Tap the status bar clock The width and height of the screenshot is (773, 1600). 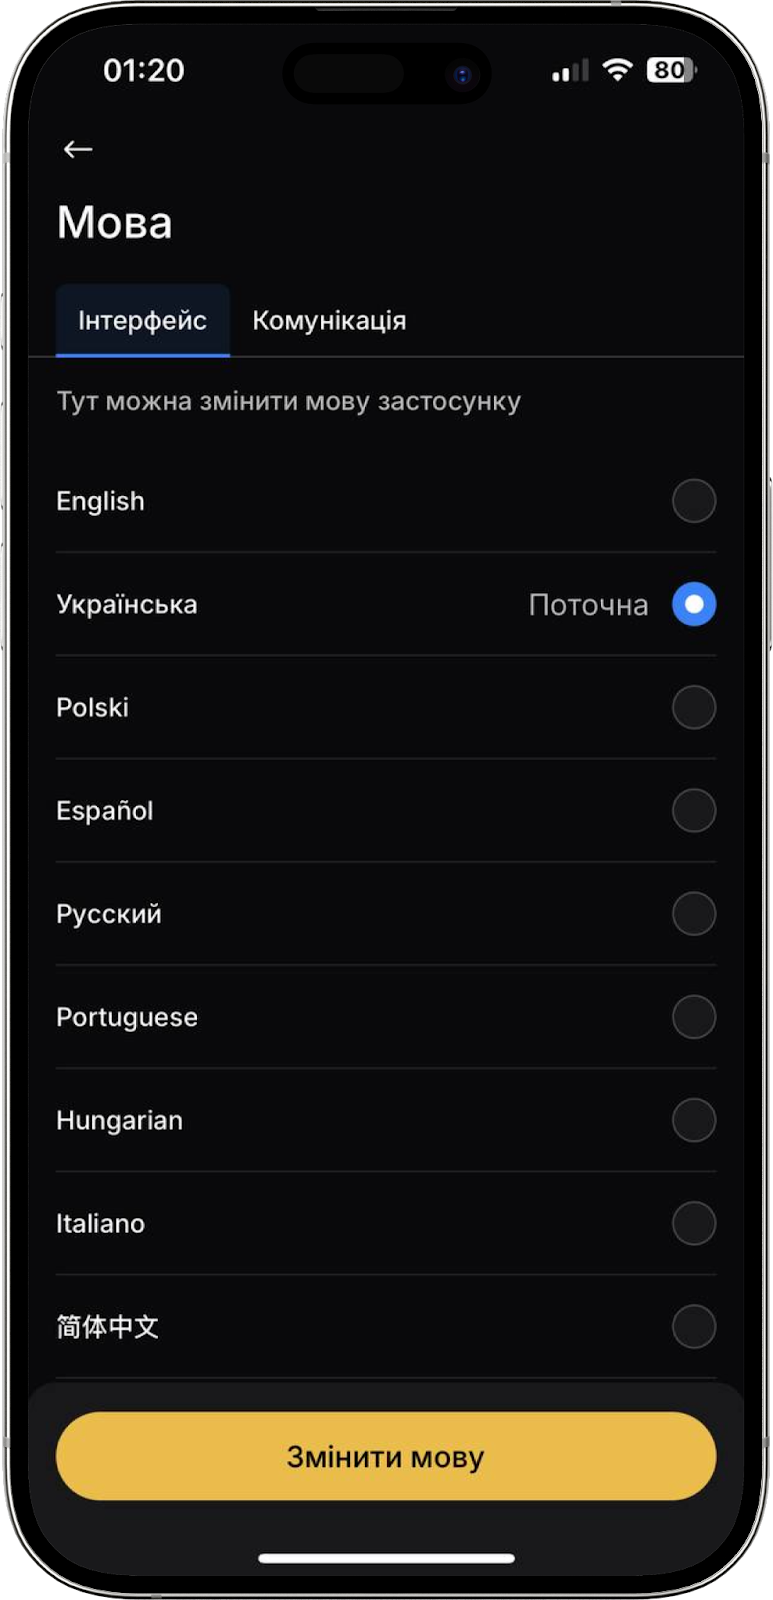(144, 70)
